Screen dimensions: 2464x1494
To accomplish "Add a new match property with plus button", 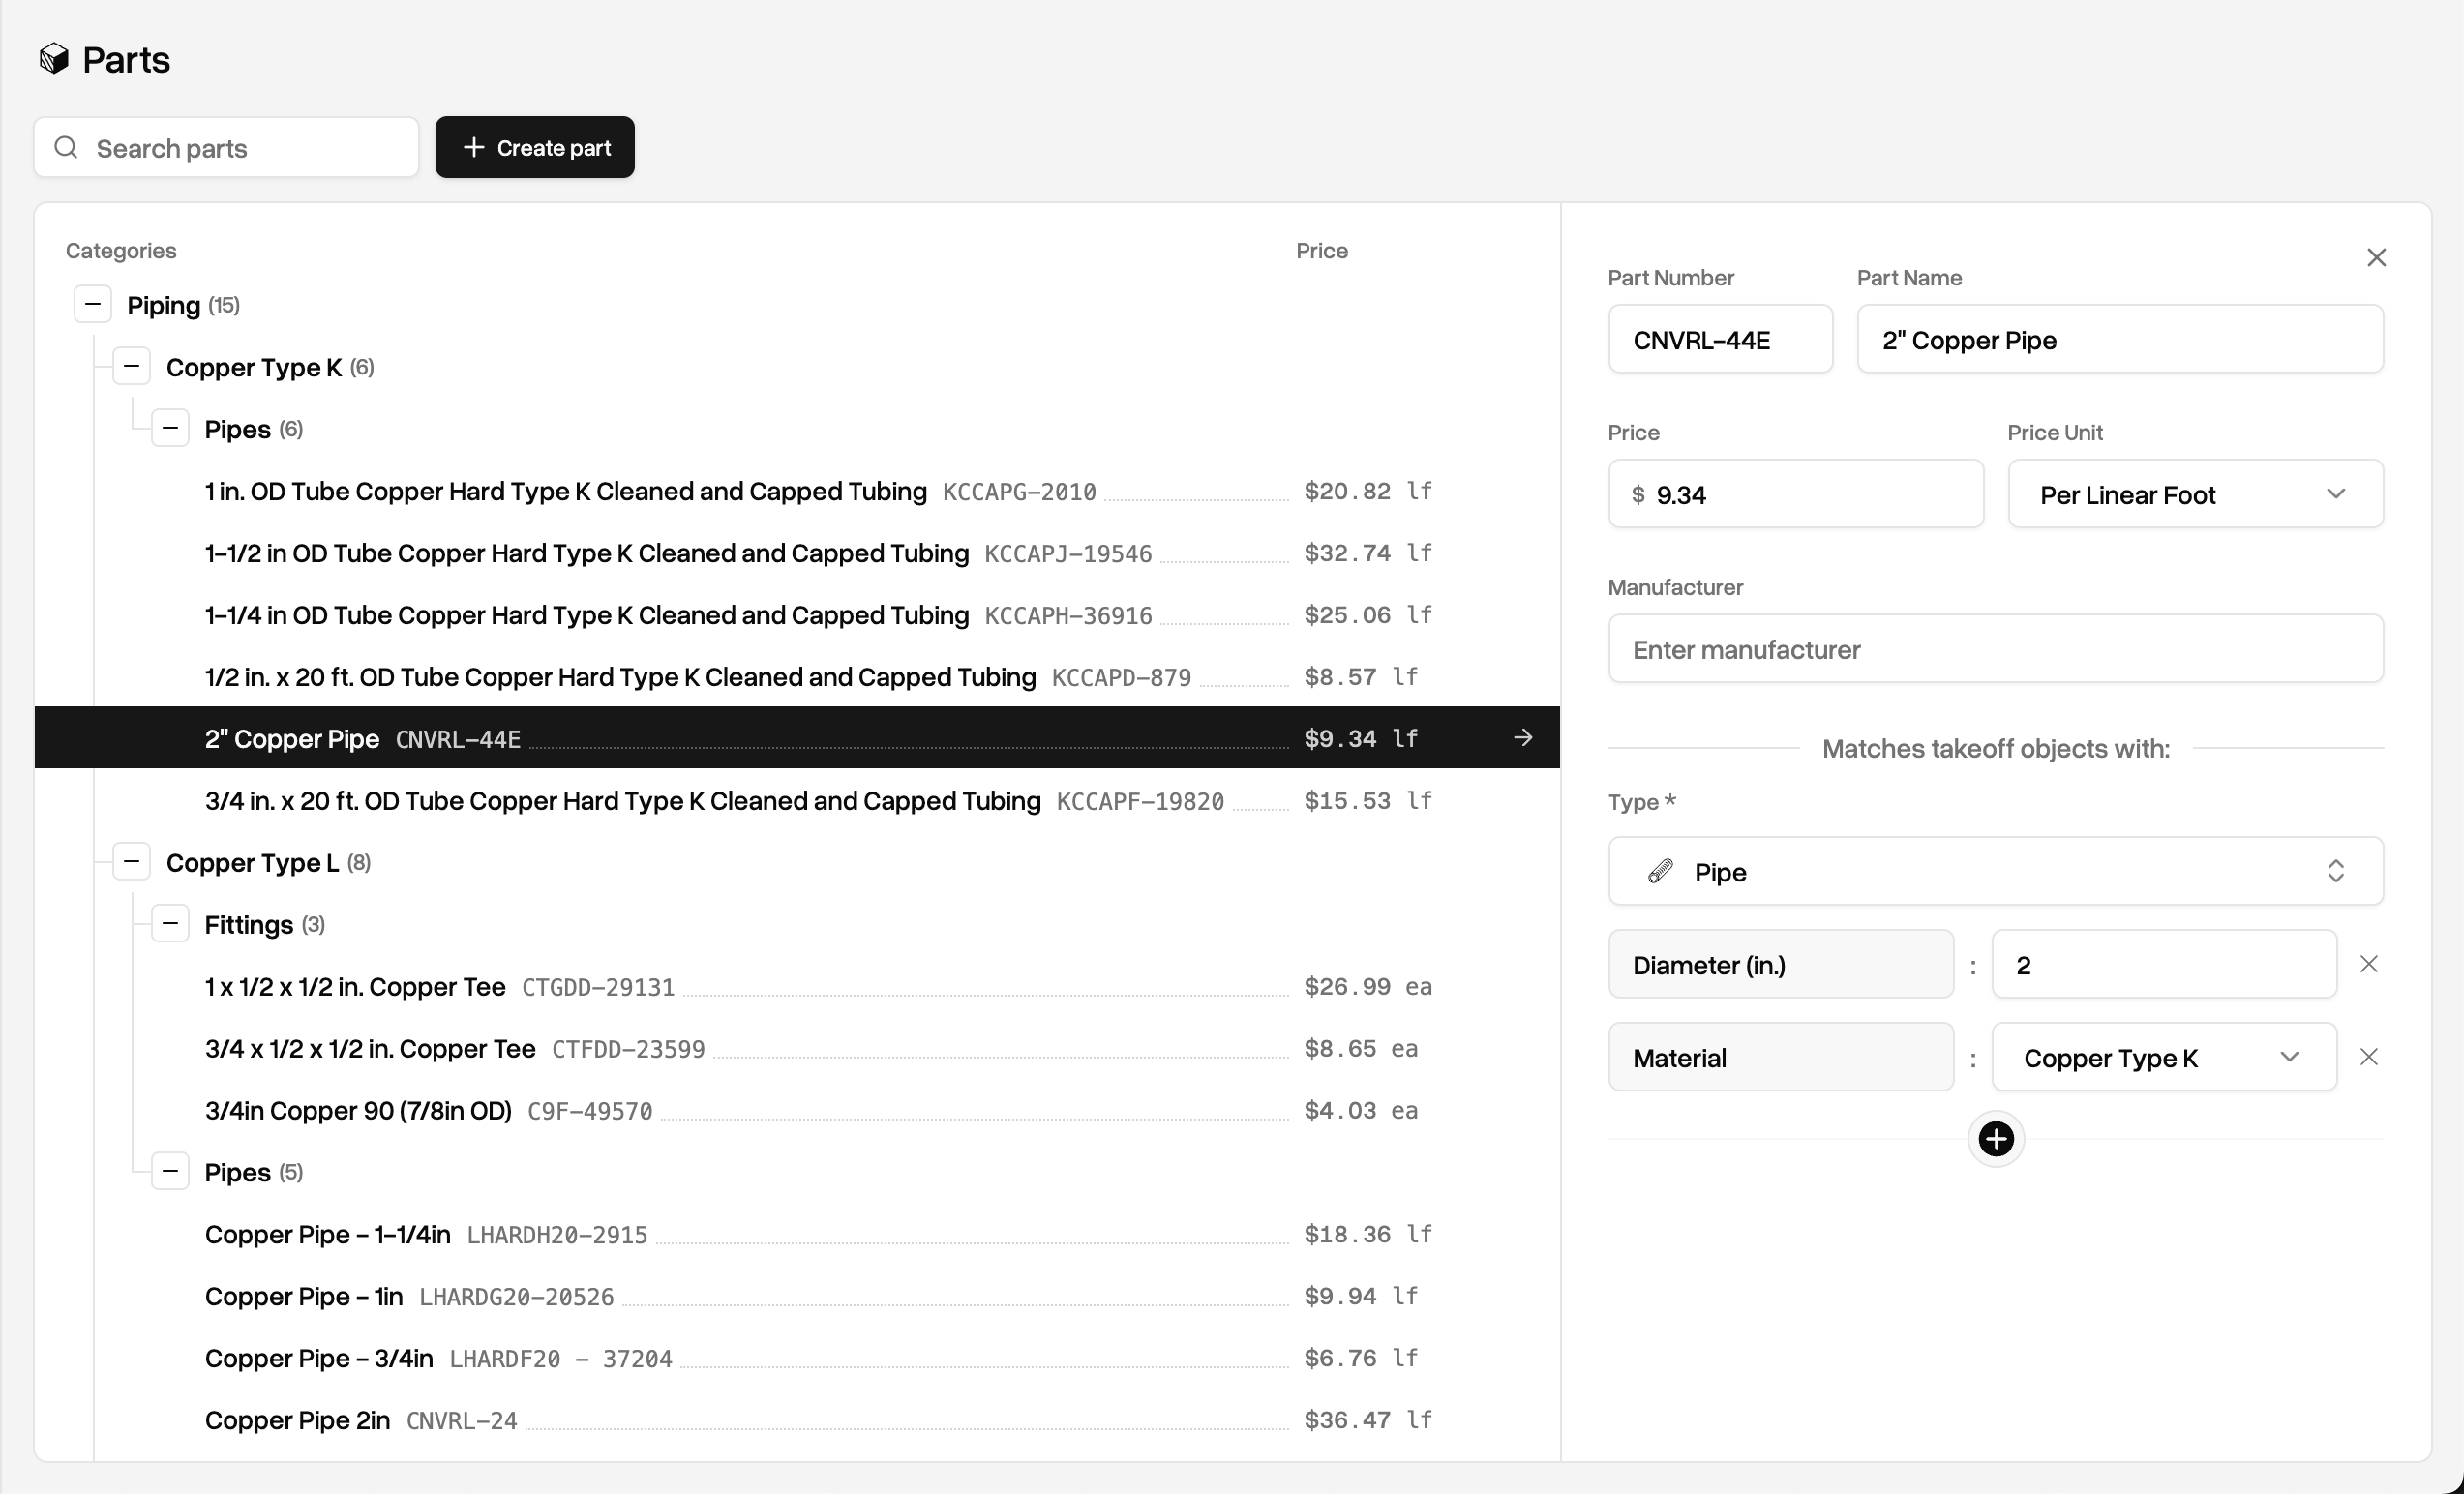I will tap(1995, 1138).
